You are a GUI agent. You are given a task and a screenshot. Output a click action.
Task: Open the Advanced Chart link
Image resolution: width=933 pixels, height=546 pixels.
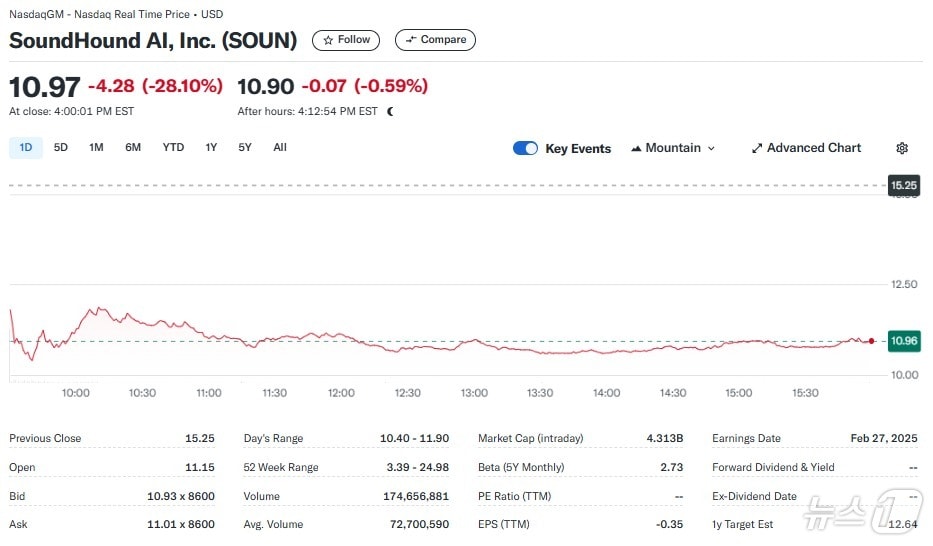(x=806, y=148)
